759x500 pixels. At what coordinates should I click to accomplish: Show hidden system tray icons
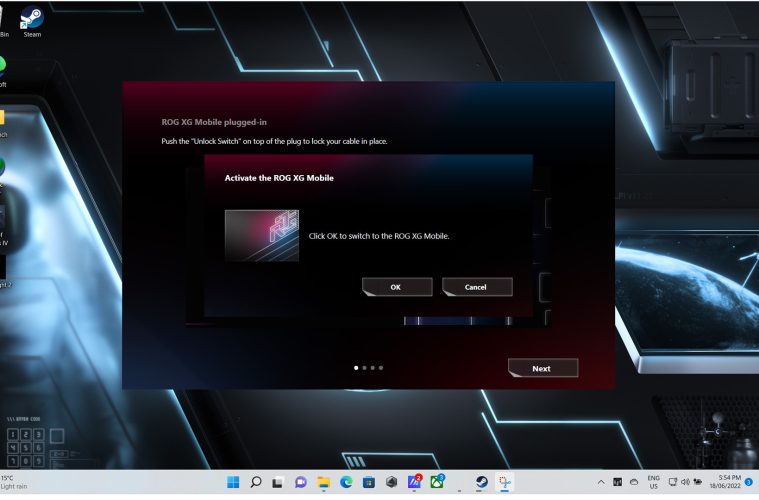(601, 482)
